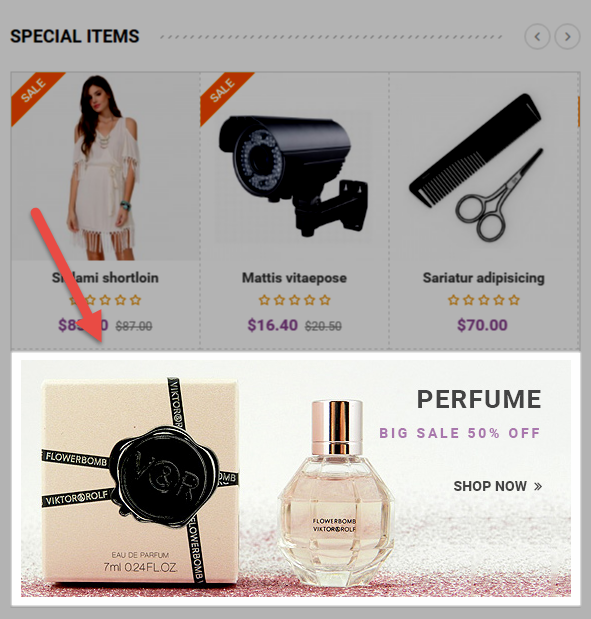Open the Mattis vitaepose product link
The height and width of the screenshot is (619, 591).
295,278
